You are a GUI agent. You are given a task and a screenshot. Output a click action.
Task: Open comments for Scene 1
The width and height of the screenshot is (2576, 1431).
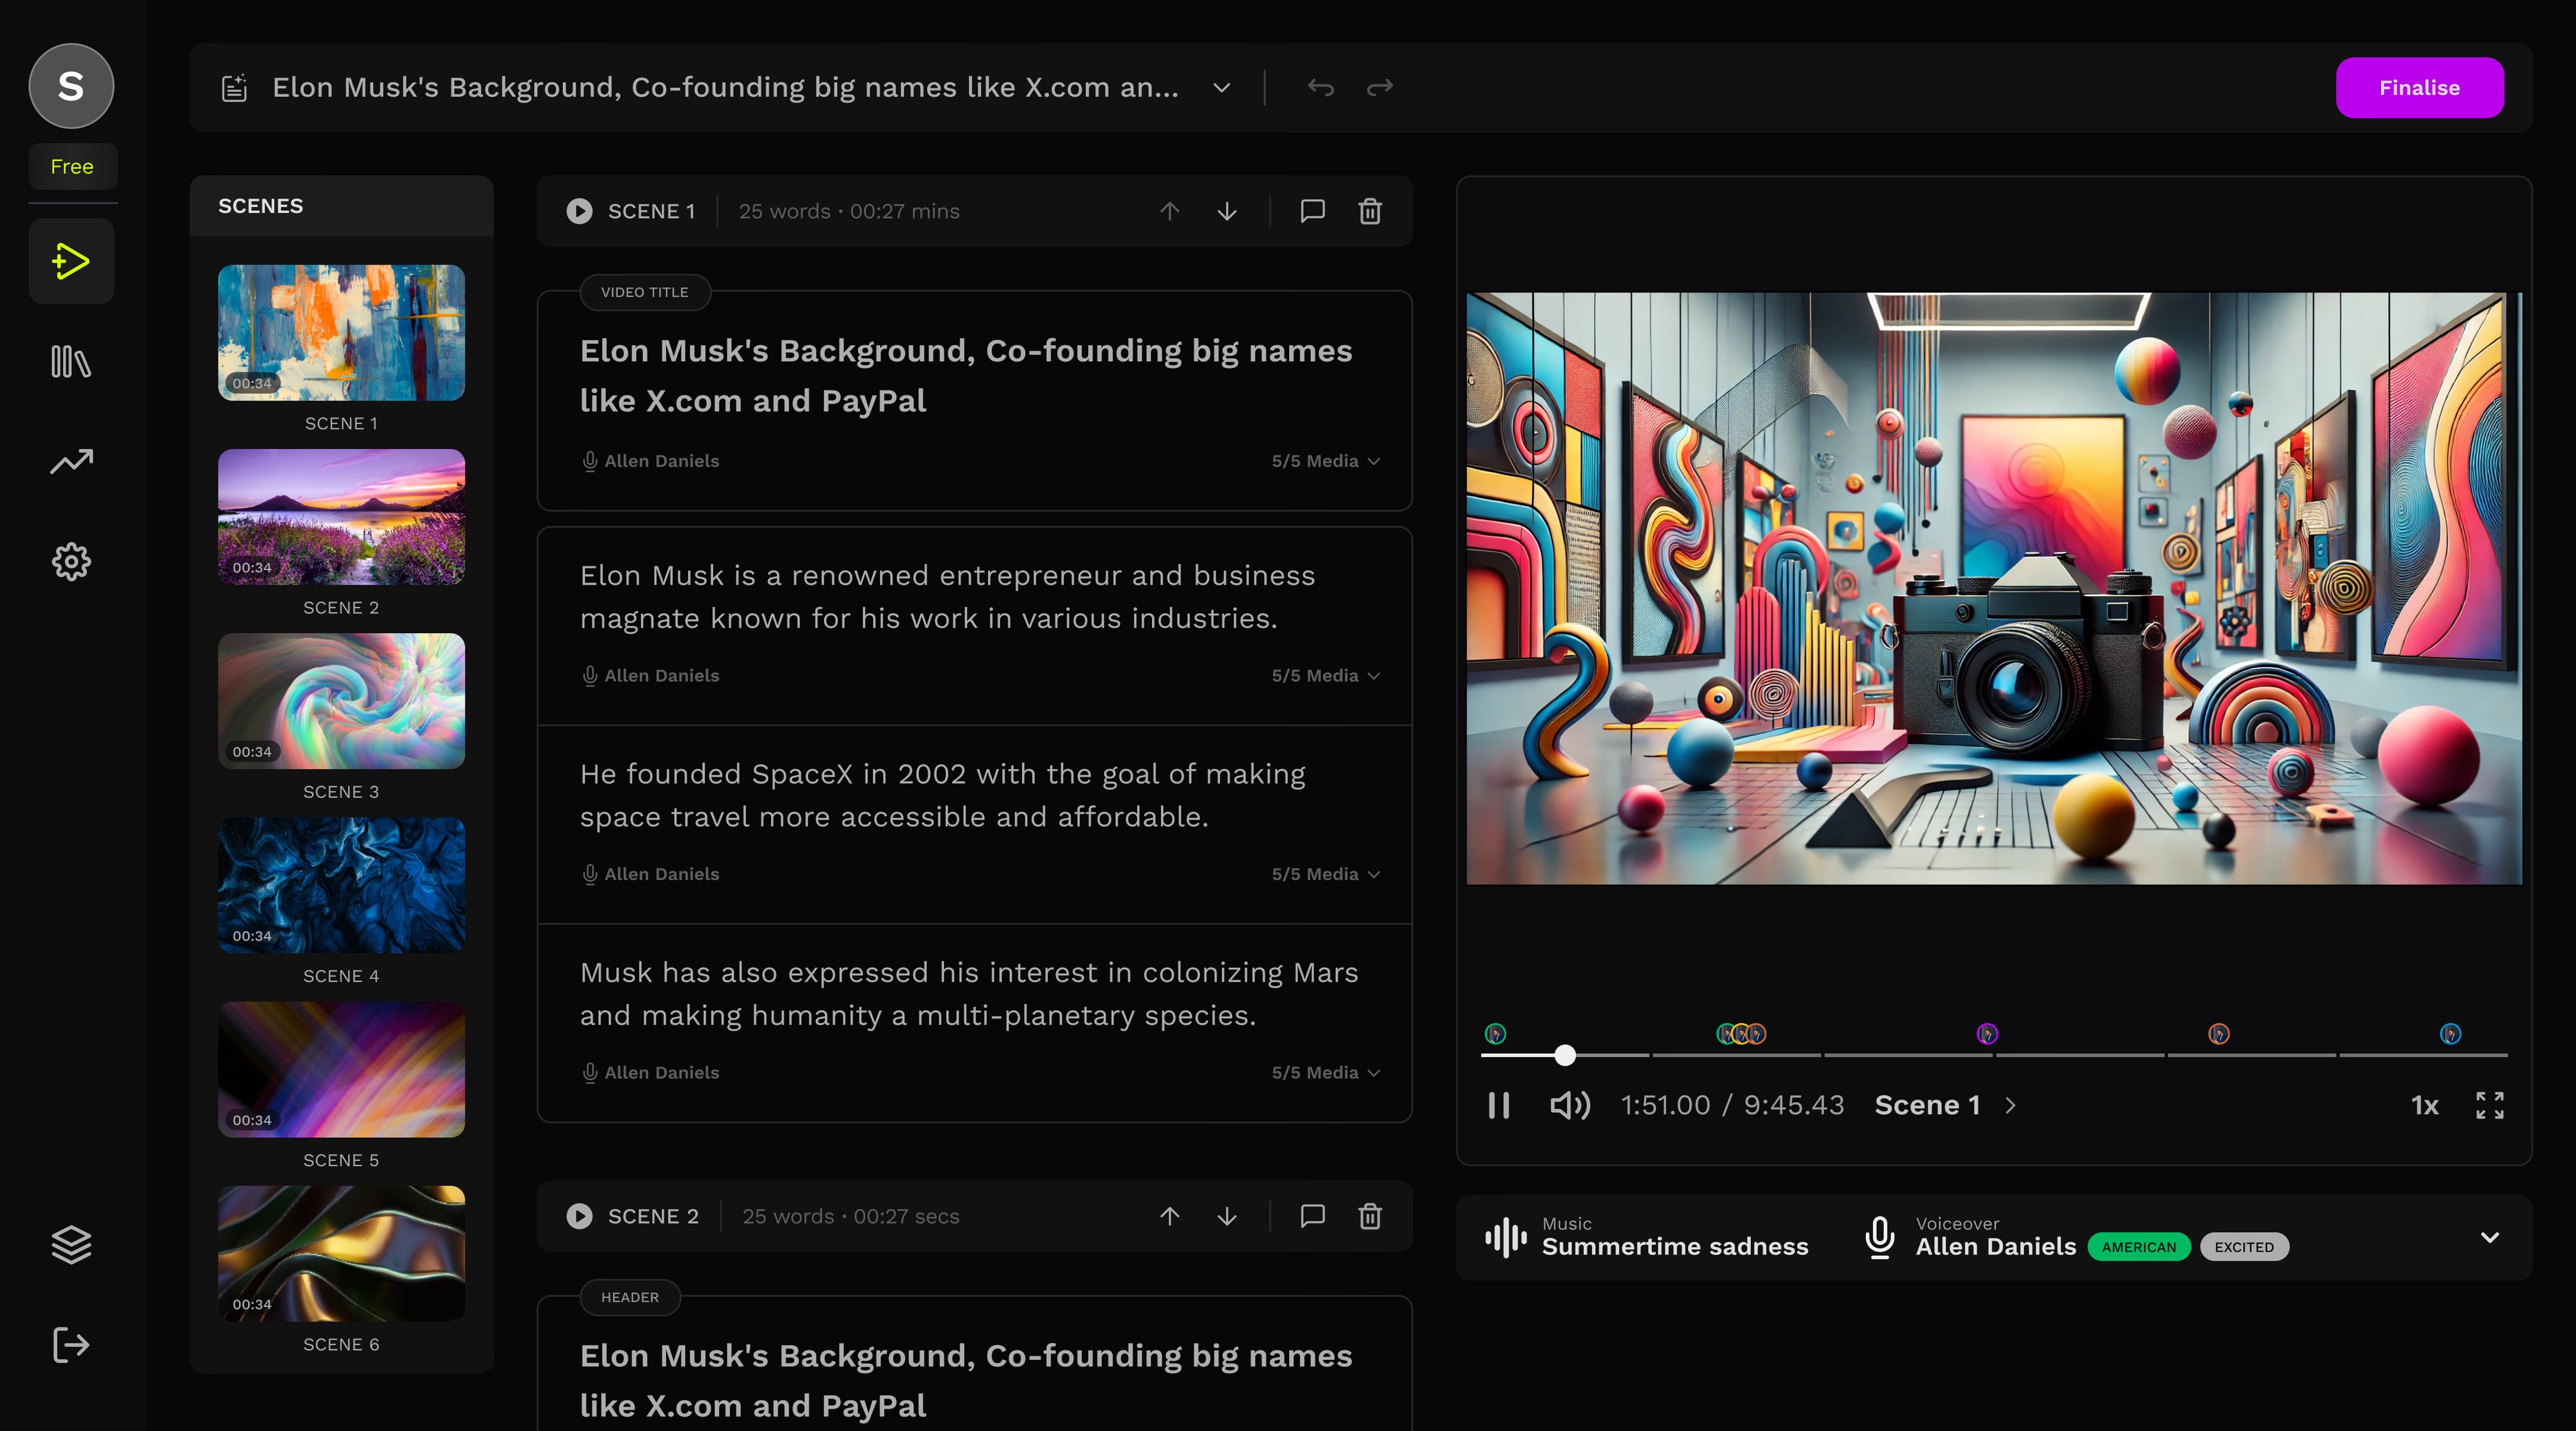pos(1312,211)
